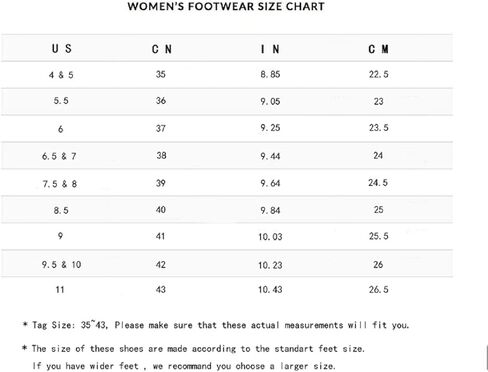Screen dimensions: 488x372
Task: Click the Tag Size 35~43 note
Action: 216,325
